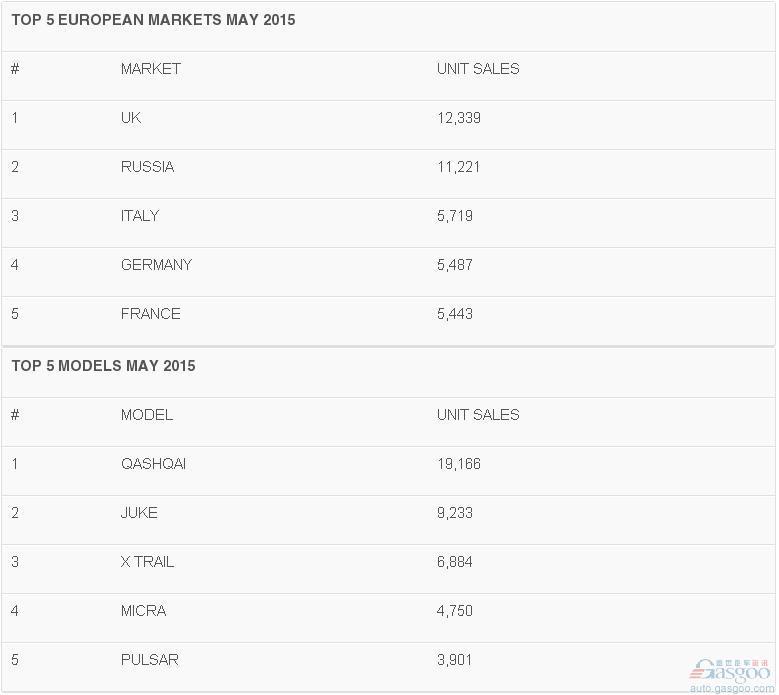Select the 12,339 UK sales figure
779x695 pixels.
click(459, 118)
